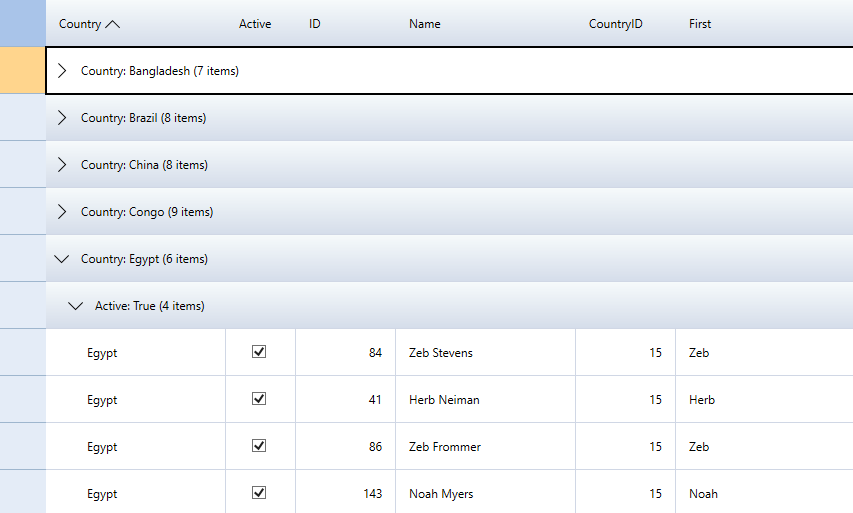853x513 pixels.
Task: Click the CountryID column header
Action: pos(616,24)
